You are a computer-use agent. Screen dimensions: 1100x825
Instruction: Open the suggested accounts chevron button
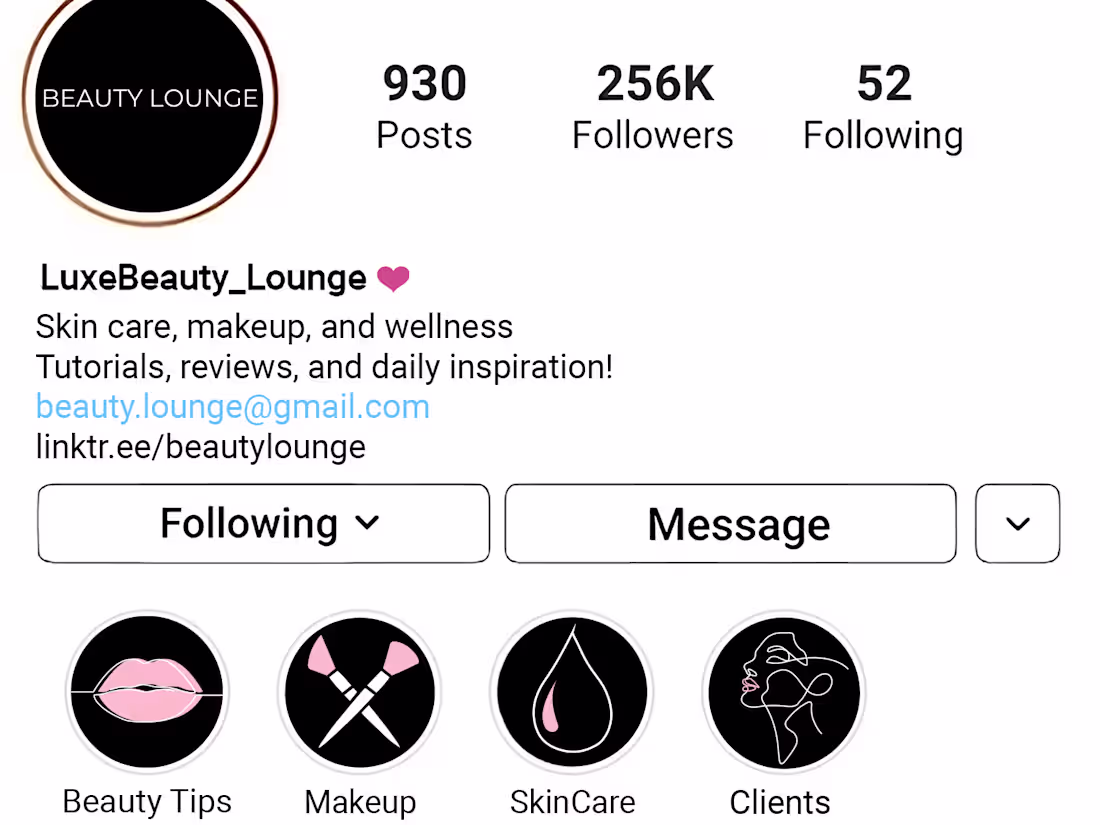click(1017, 523)
